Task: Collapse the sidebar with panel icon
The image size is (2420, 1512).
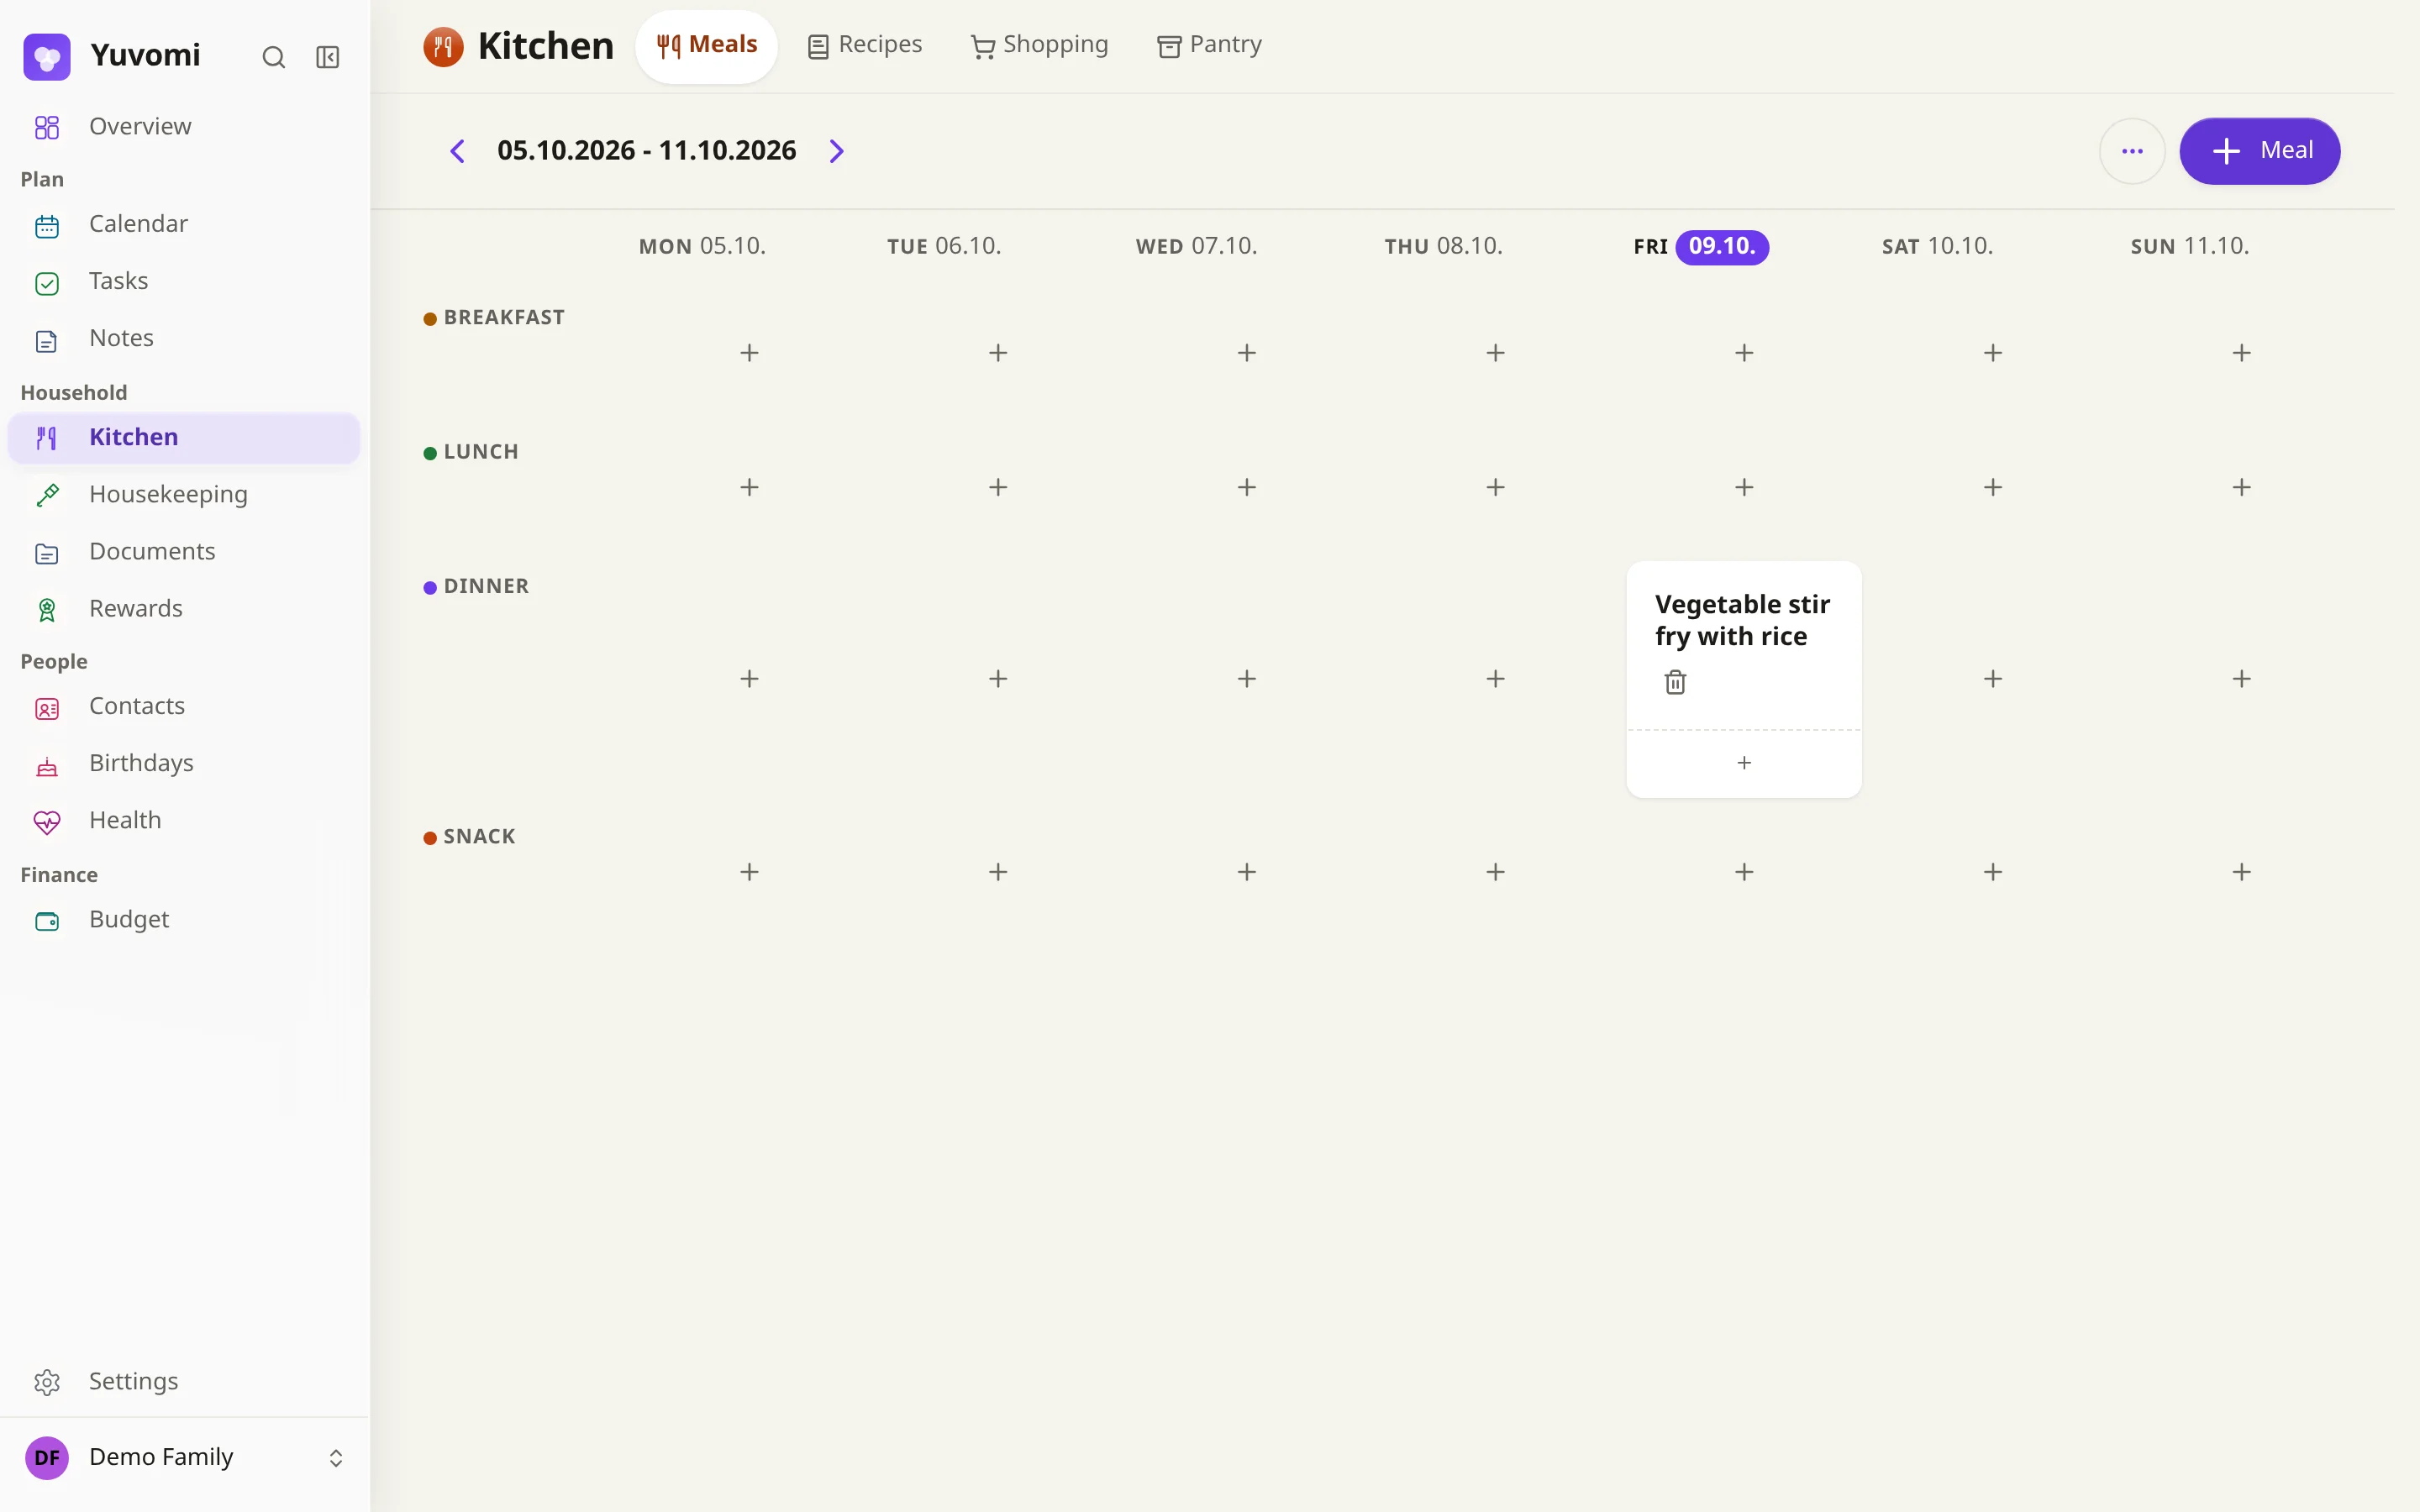Action: coord(328,57)
